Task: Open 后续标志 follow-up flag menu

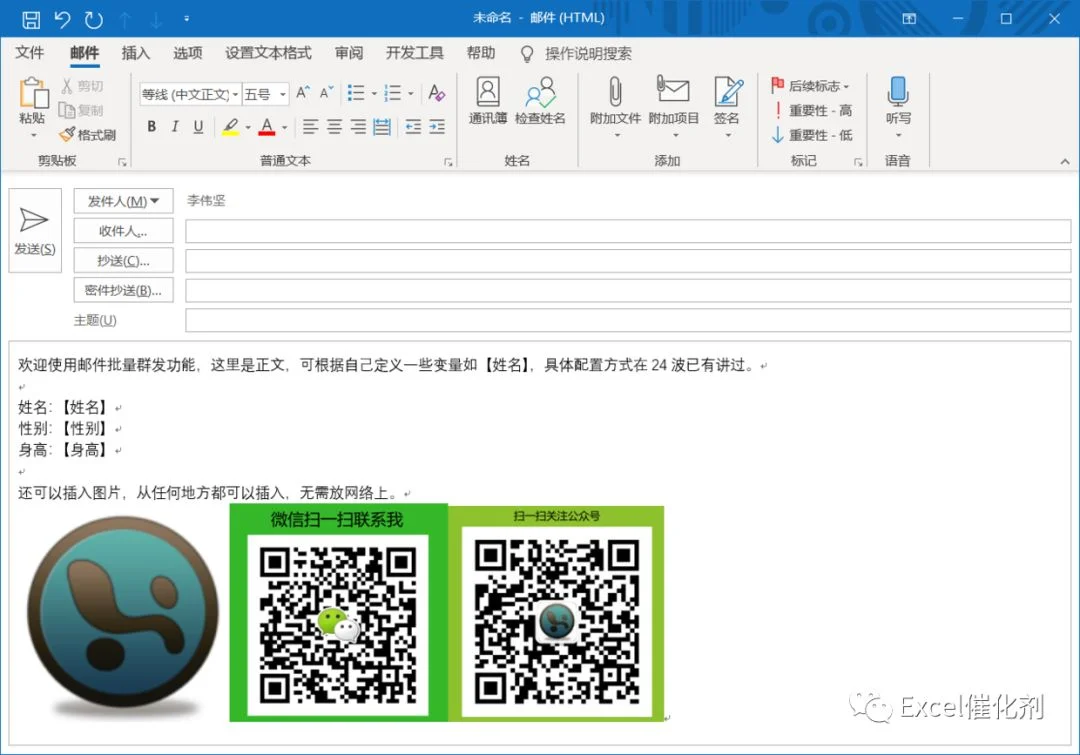Action: [810, 85]
